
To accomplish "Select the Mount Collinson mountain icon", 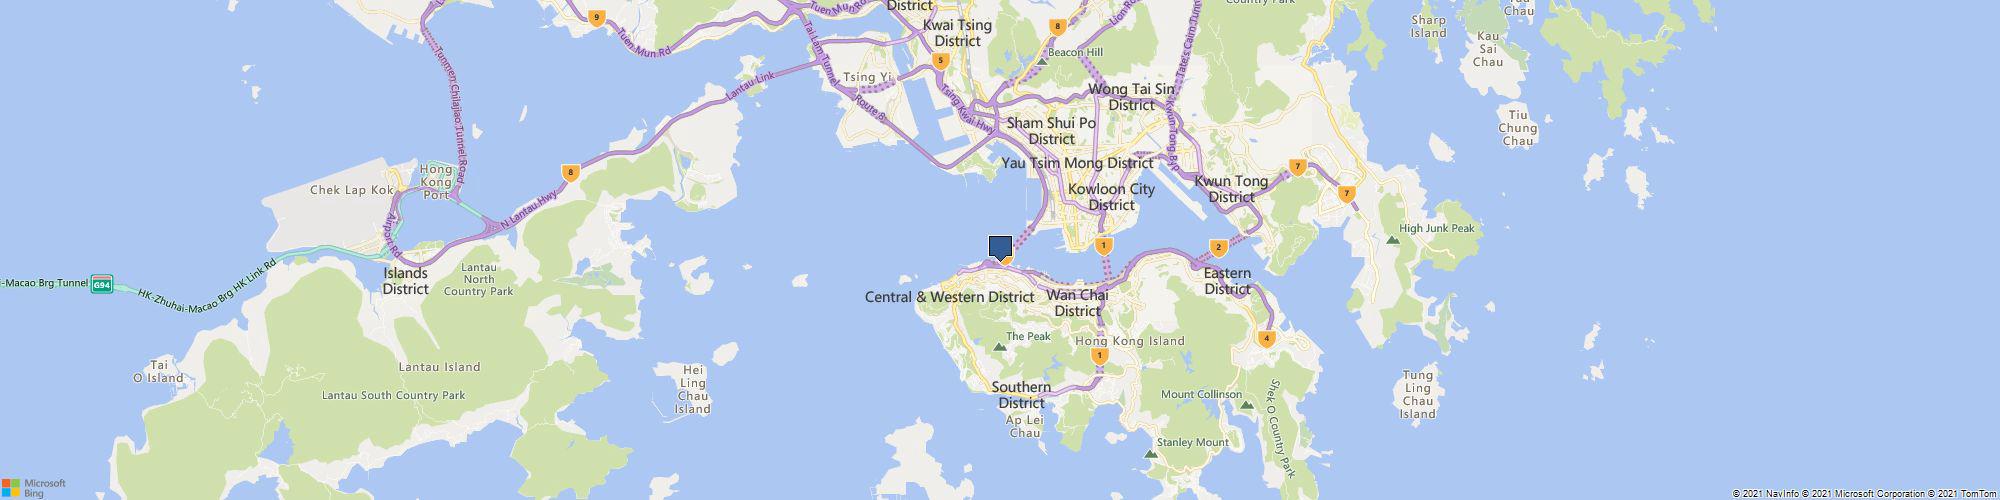I will click(1246, 405).
